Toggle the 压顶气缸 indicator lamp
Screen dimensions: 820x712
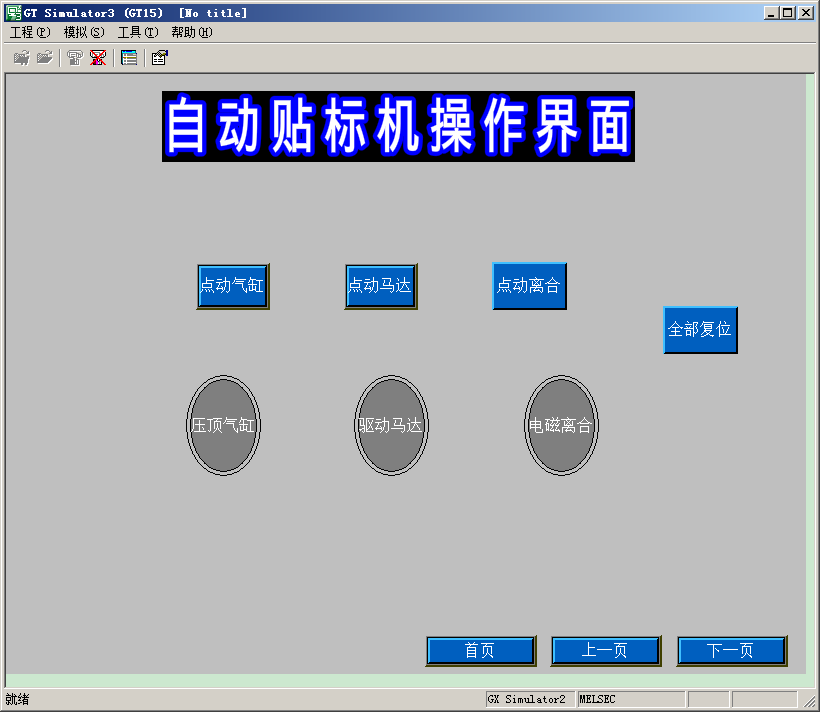223,425
